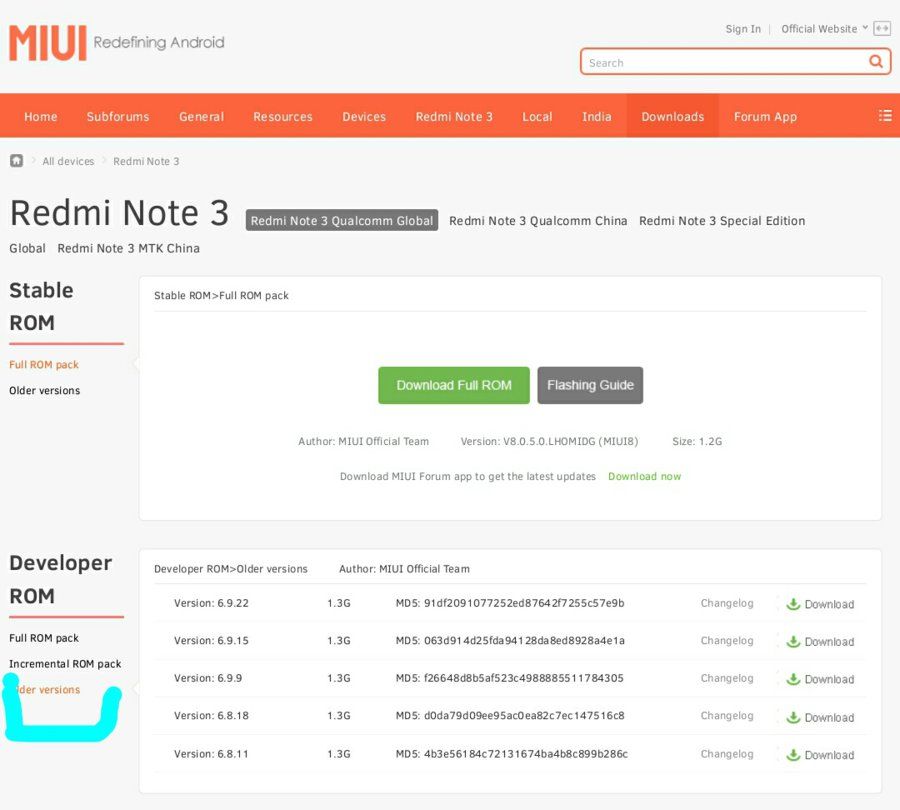Click download icon for Version 6.9.15

793,641
